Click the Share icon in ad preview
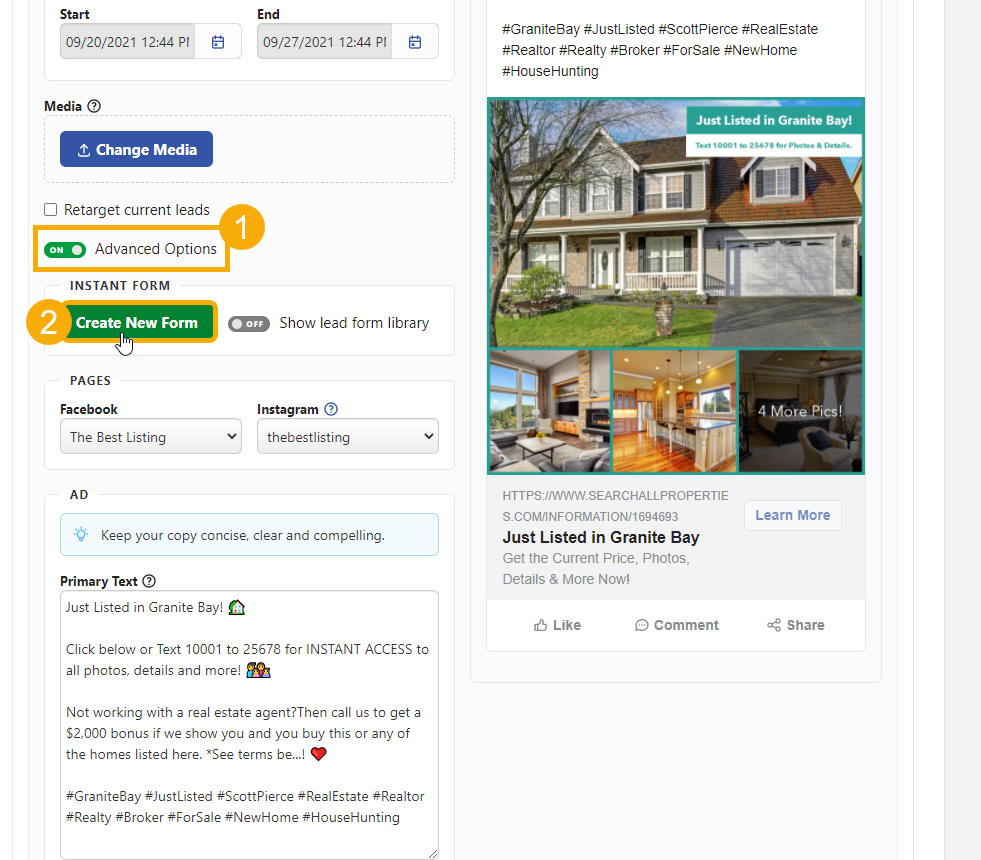This screenshot has height=860, width=981. click(774, 625)
